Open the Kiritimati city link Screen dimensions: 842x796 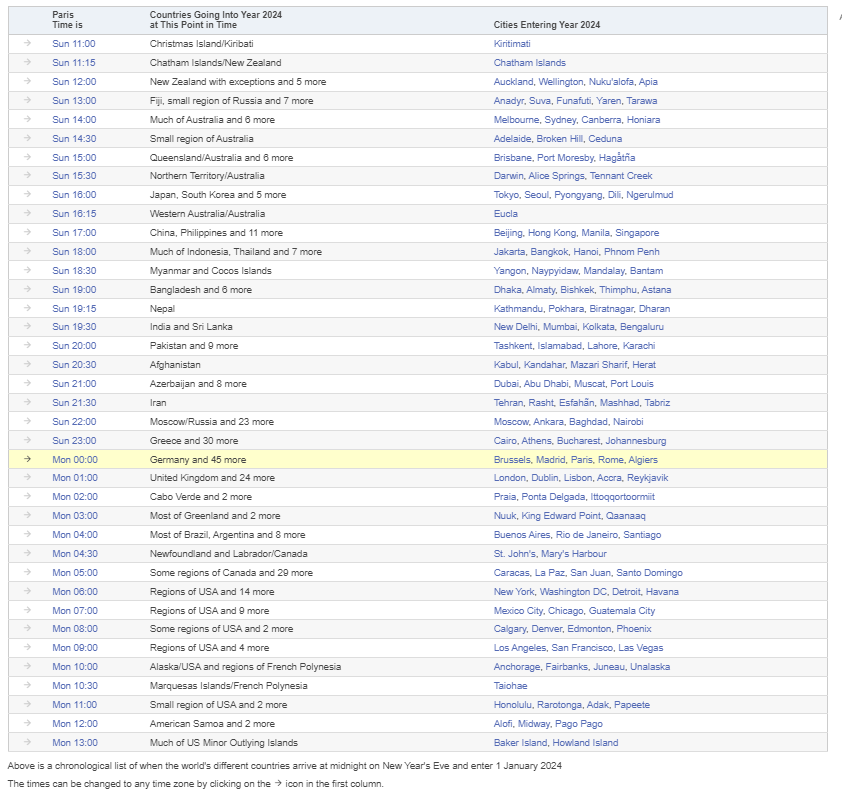coord(512,44)
